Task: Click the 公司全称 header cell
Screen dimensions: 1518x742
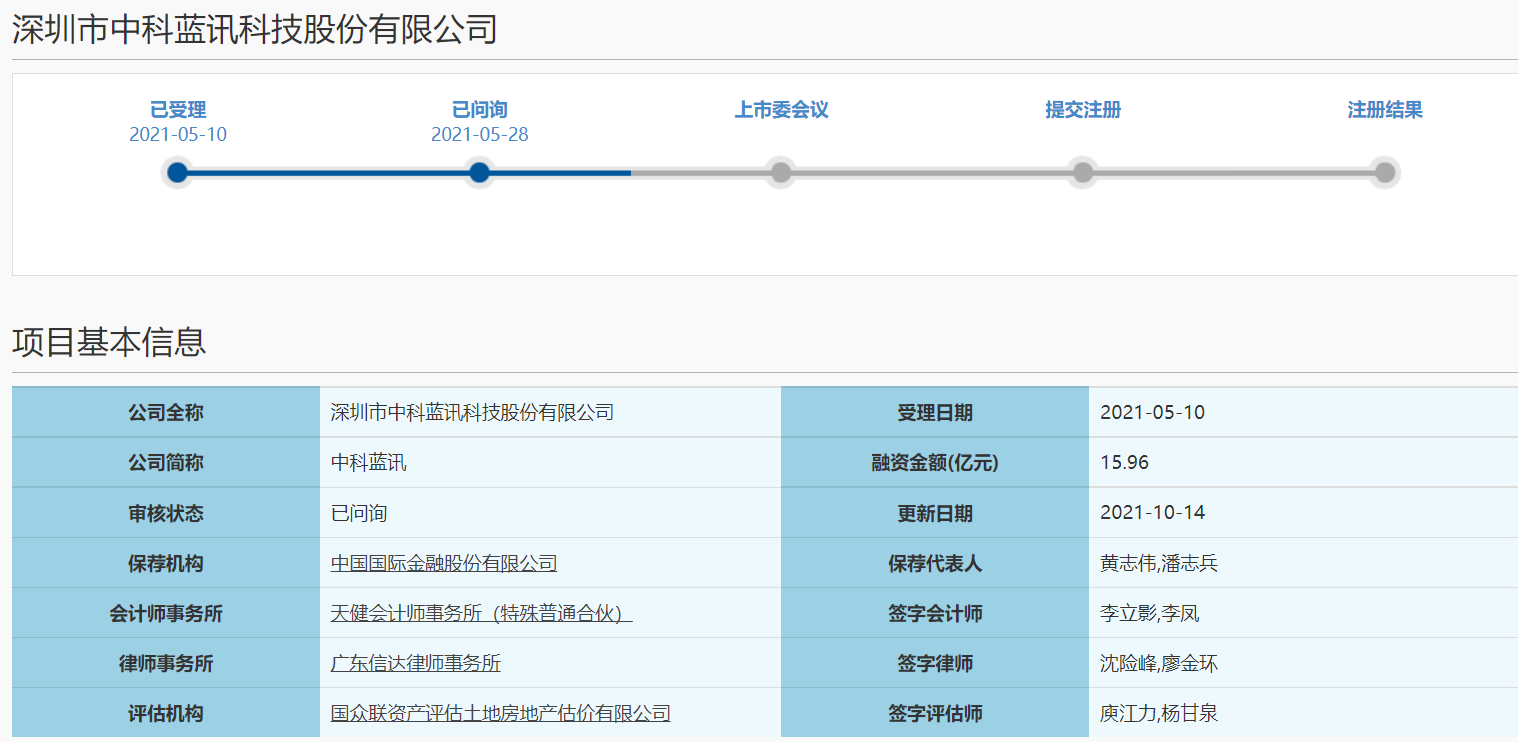Action: pyautogui.click(x=166, y=412)
